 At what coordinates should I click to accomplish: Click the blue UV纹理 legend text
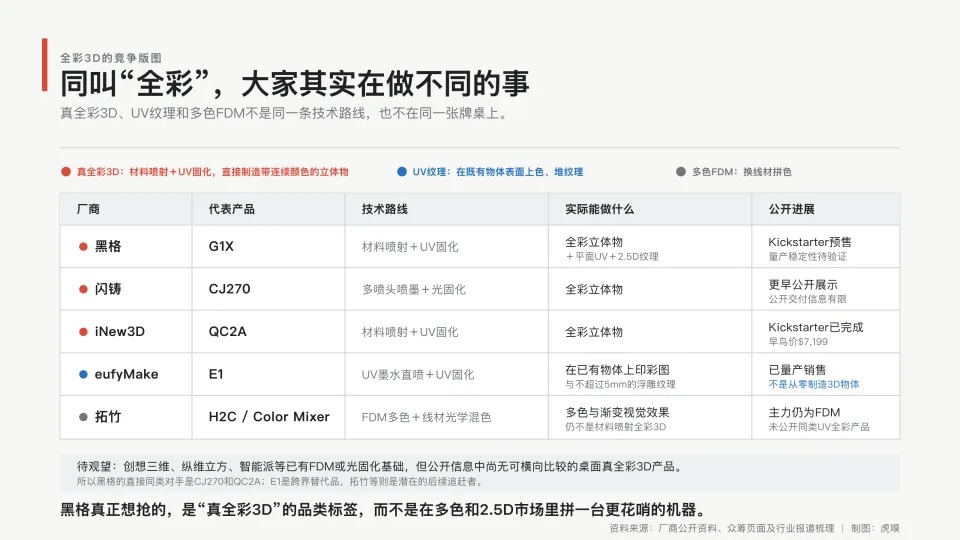coord(498,171)
